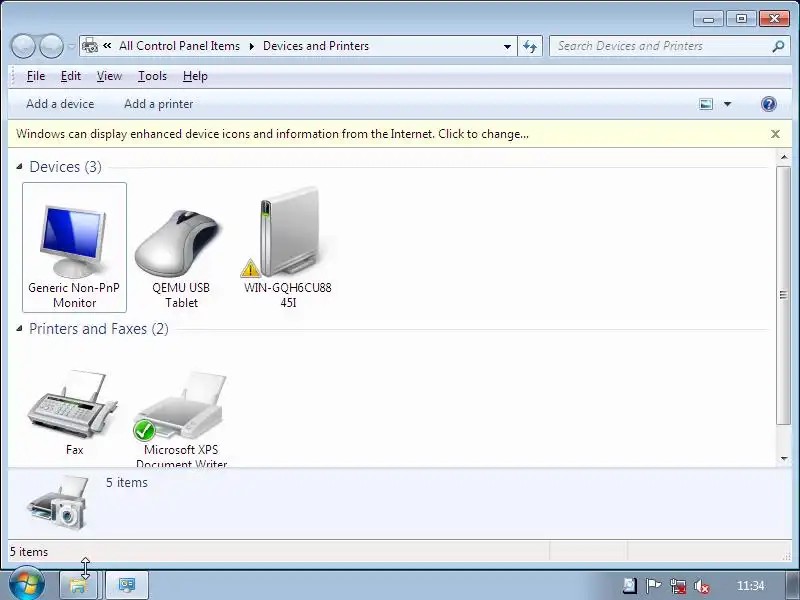Click the scrollbar down arrow

pos(784,459)
